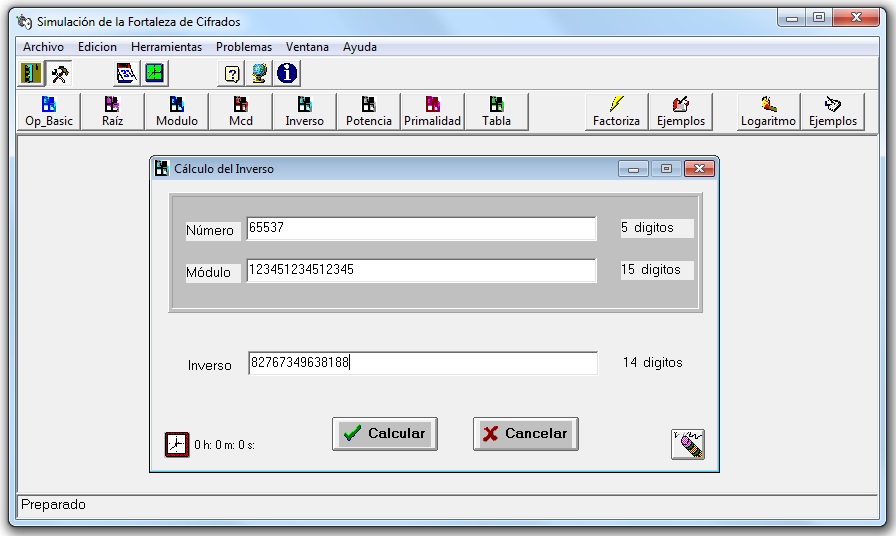Click into the Número input field
The image size is (896, 536).
point(420,229)
